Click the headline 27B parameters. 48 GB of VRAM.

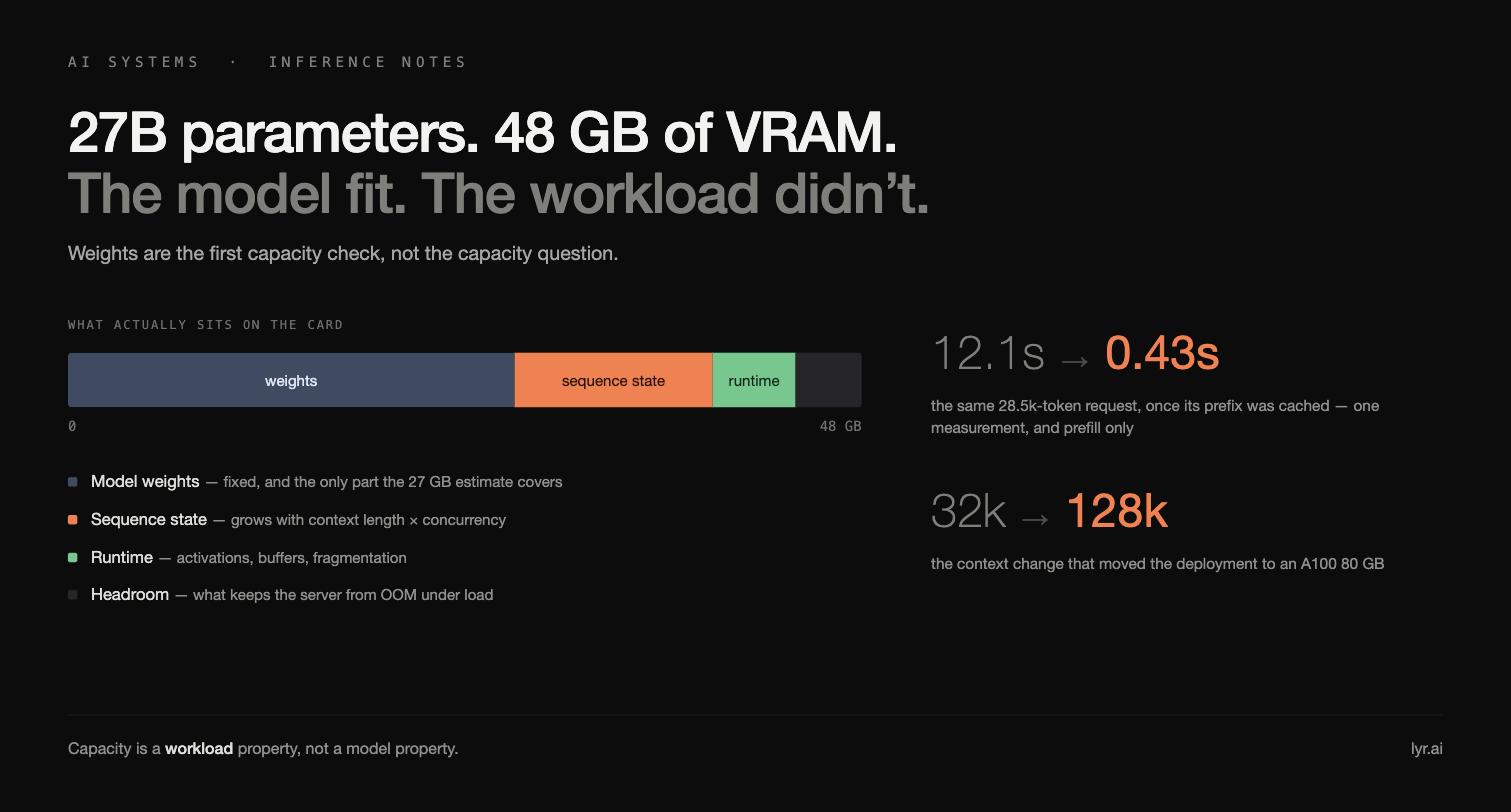coord(482,132)
